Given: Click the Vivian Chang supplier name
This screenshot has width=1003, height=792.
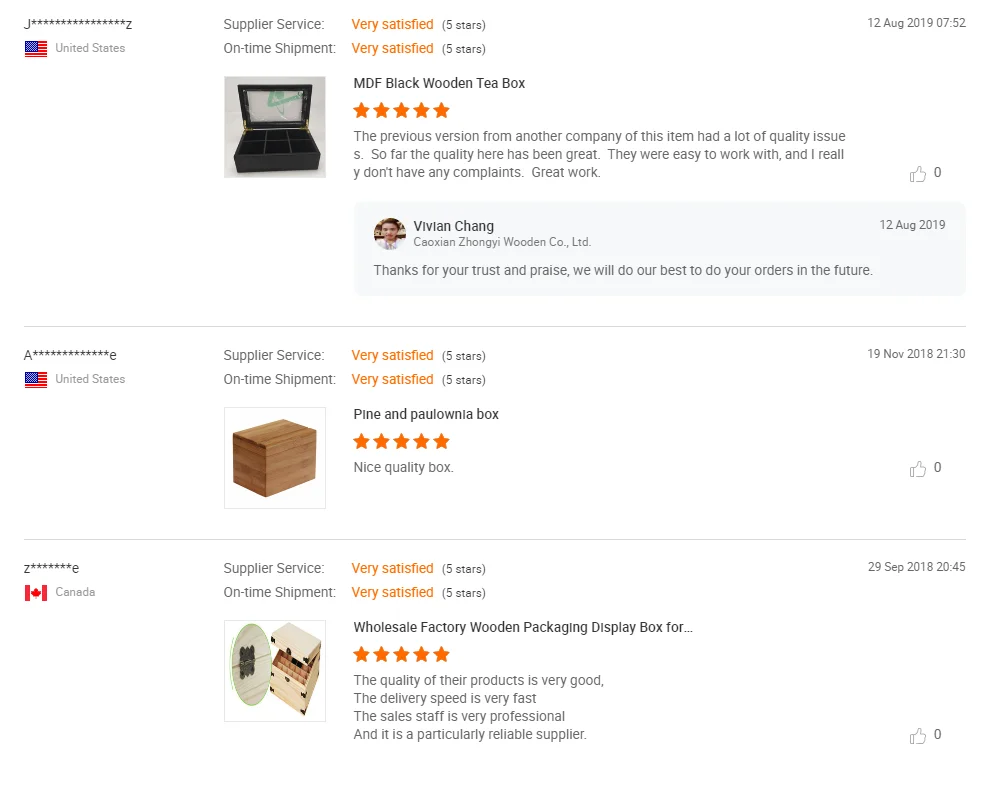Looking at the screenshot, I should pos(454,226).
